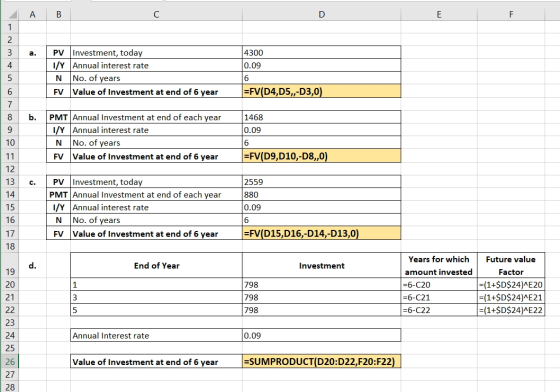Click the 798 investment in row 21

321,297
